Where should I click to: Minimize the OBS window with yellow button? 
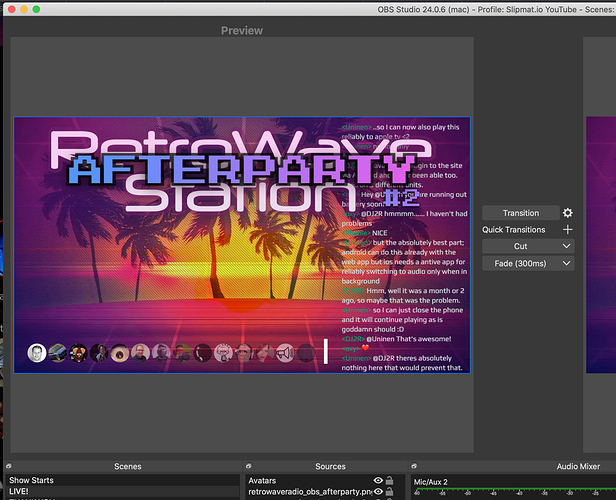click(24, 9)
